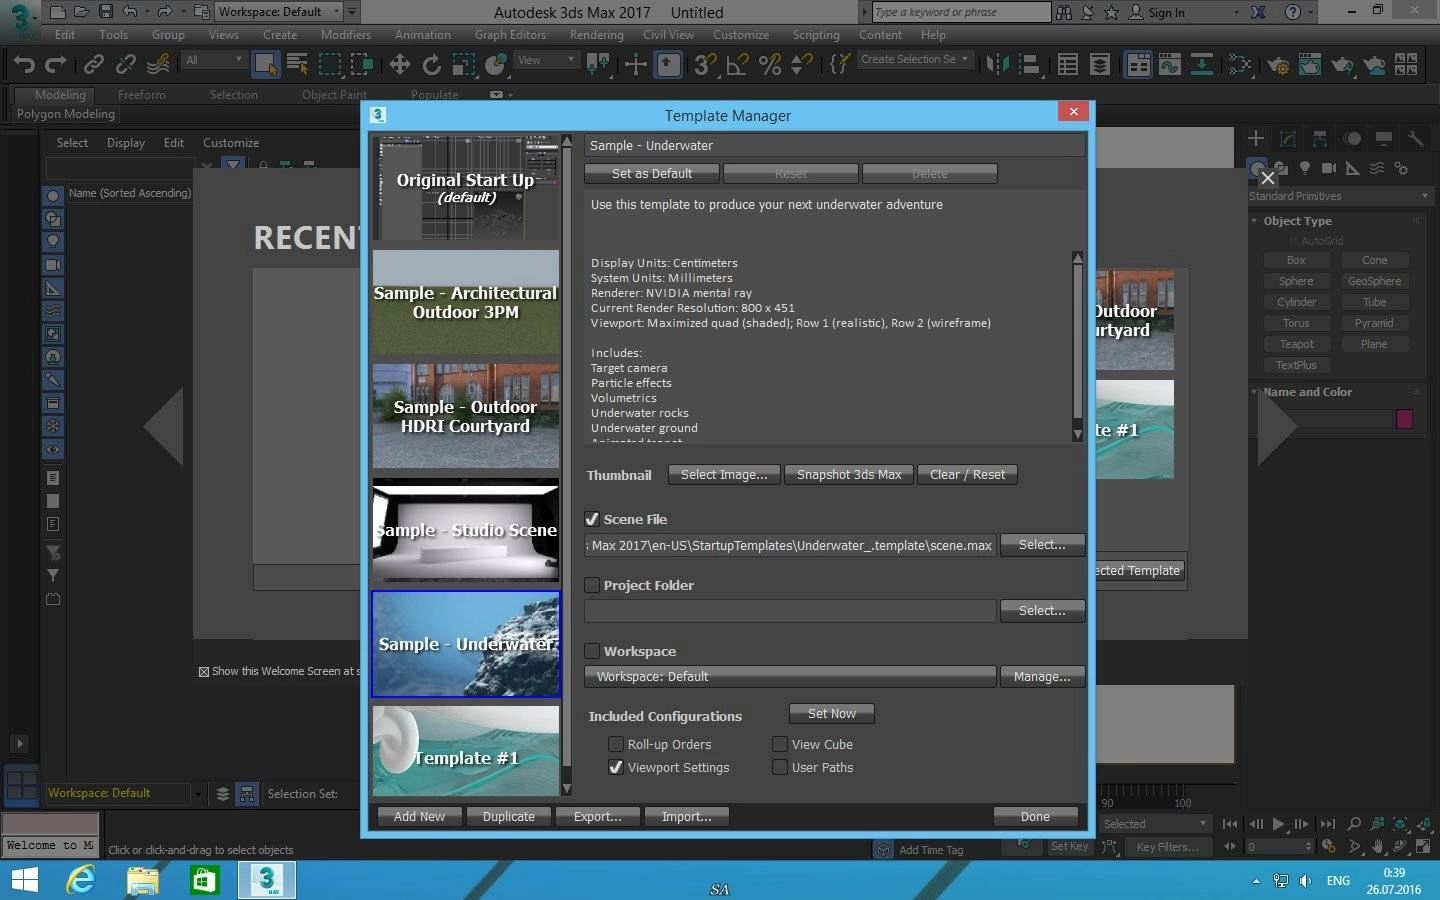The height and width of the screenshot is (900, 1440).
Task: Open Internet Explorer from taskbar
Action: coord(80,880)
